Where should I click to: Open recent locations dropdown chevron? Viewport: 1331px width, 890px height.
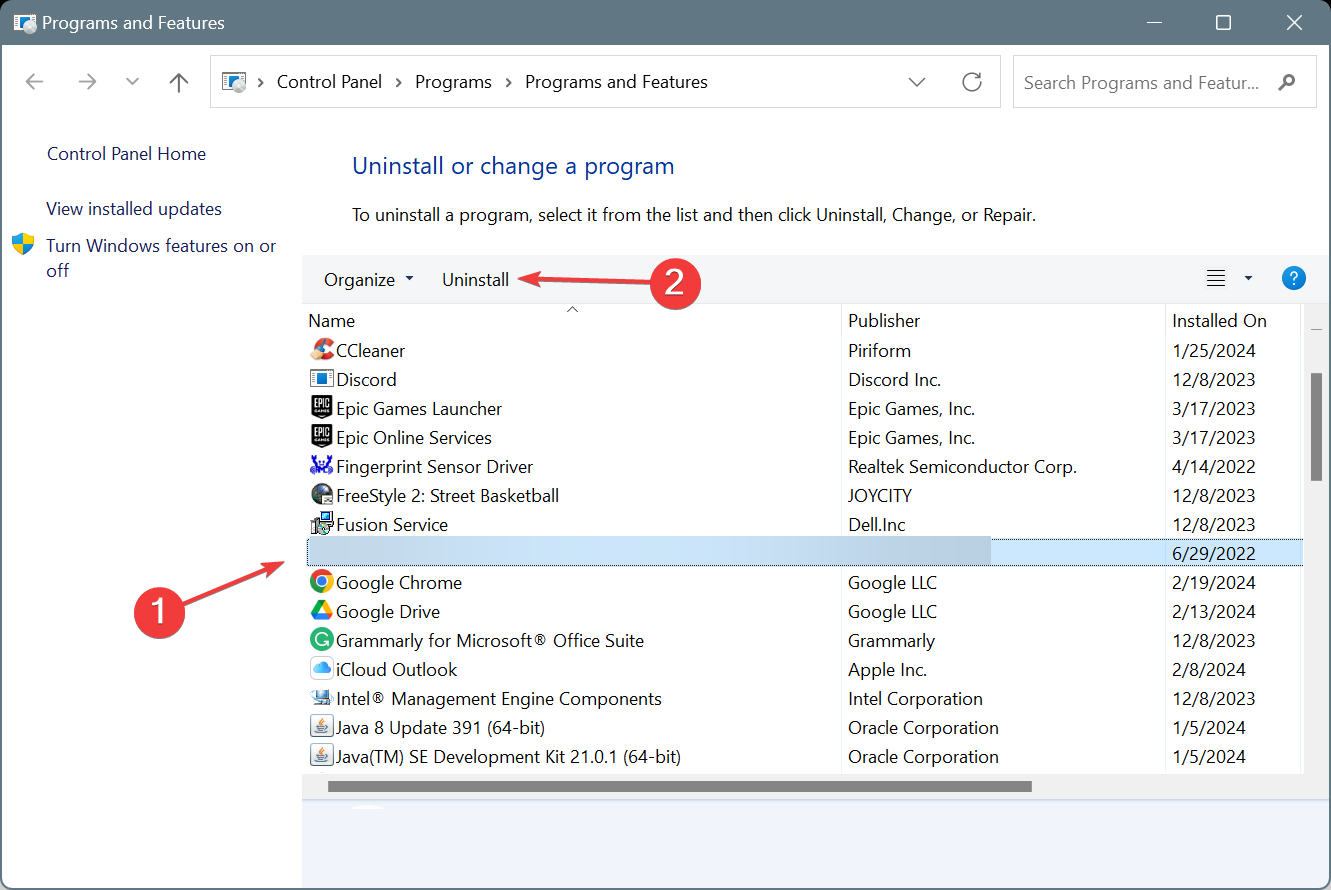pyautogui.click(x=132, y=82)
